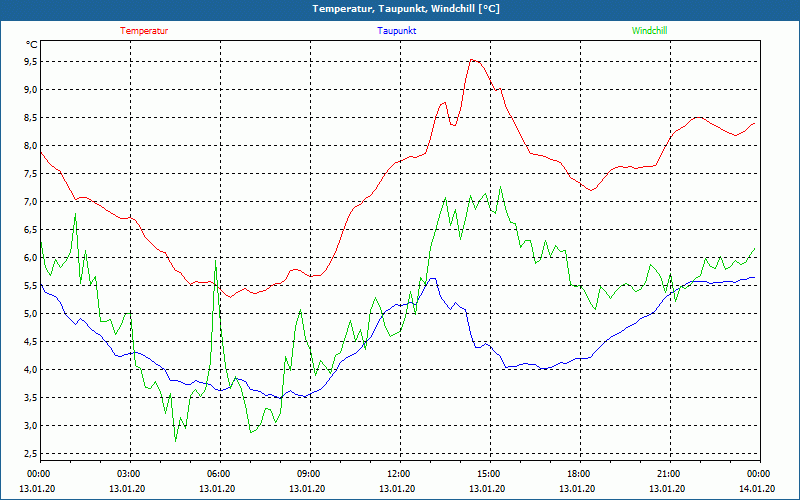Click the 3,5 y-axis value

(x=32, y=398)
